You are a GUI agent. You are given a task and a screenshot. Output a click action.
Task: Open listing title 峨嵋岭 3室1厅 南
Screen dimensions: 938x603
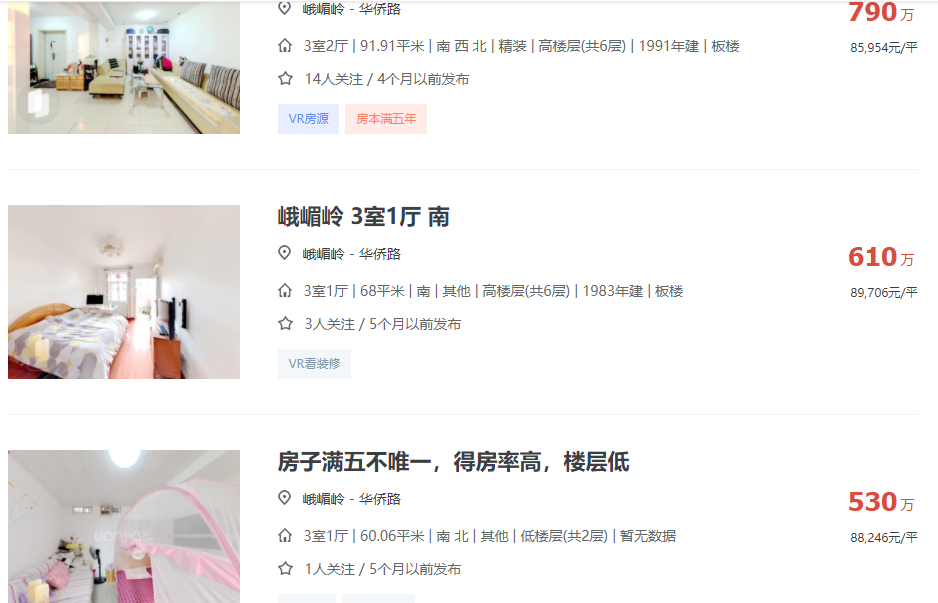(364, 217)
